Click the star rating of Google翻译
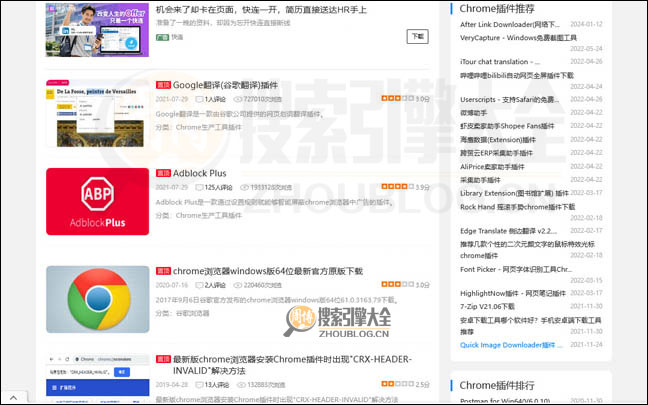Viewport: 648px width, 405px height. 397,98
